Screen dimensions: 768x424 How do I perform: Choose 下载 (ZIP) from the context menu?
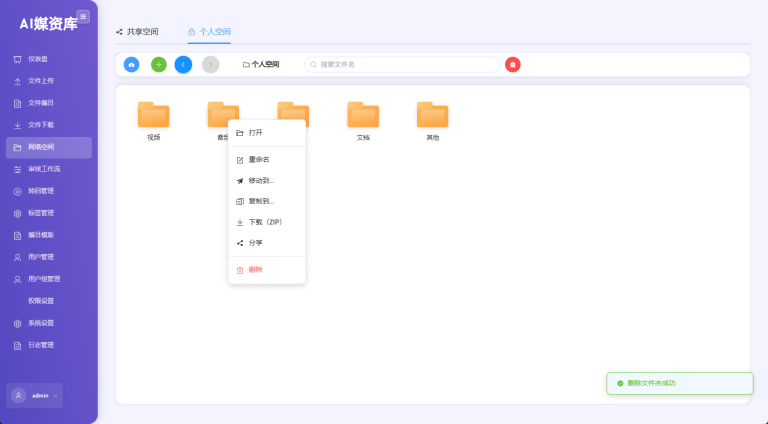265,222
